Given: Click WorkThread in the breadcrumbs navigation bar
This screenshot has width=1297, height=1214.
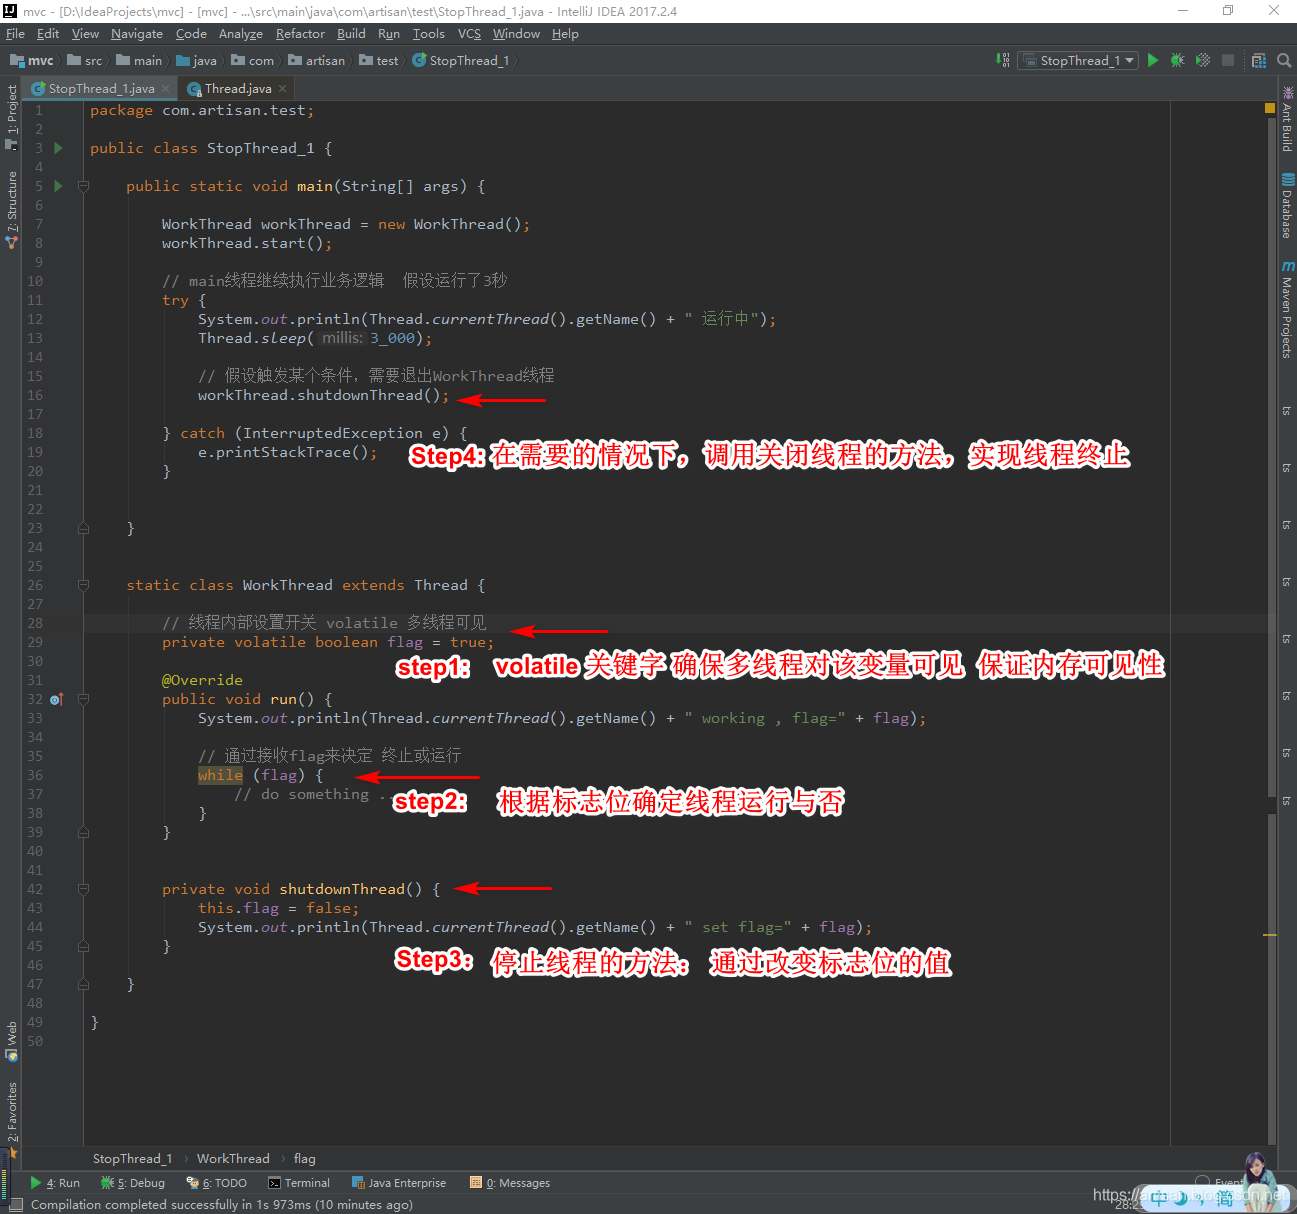Looking at the screenshot, I should pyautogui.click(x=233, y=1158).
